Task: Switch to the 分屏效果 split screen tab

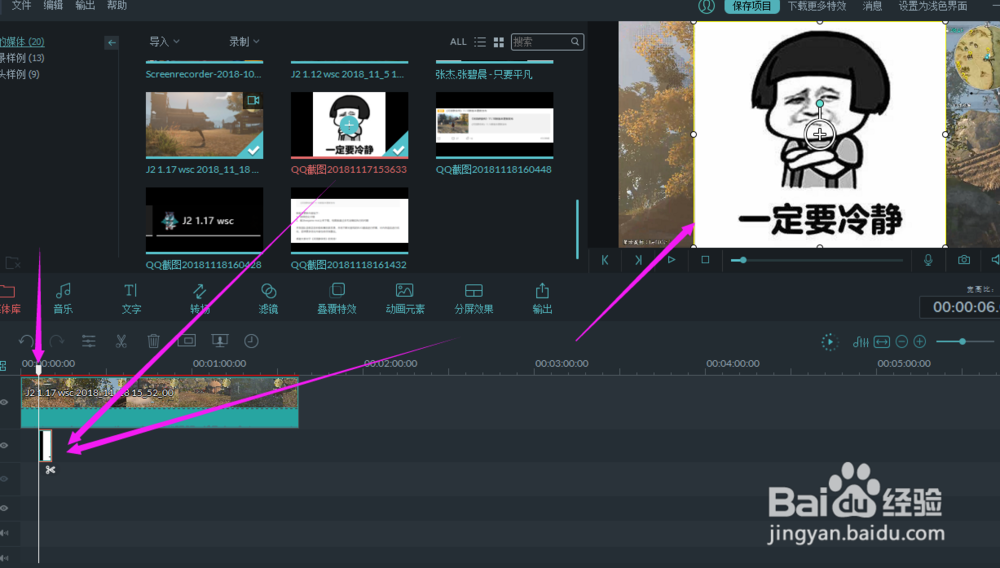Action: click(474, 298)
